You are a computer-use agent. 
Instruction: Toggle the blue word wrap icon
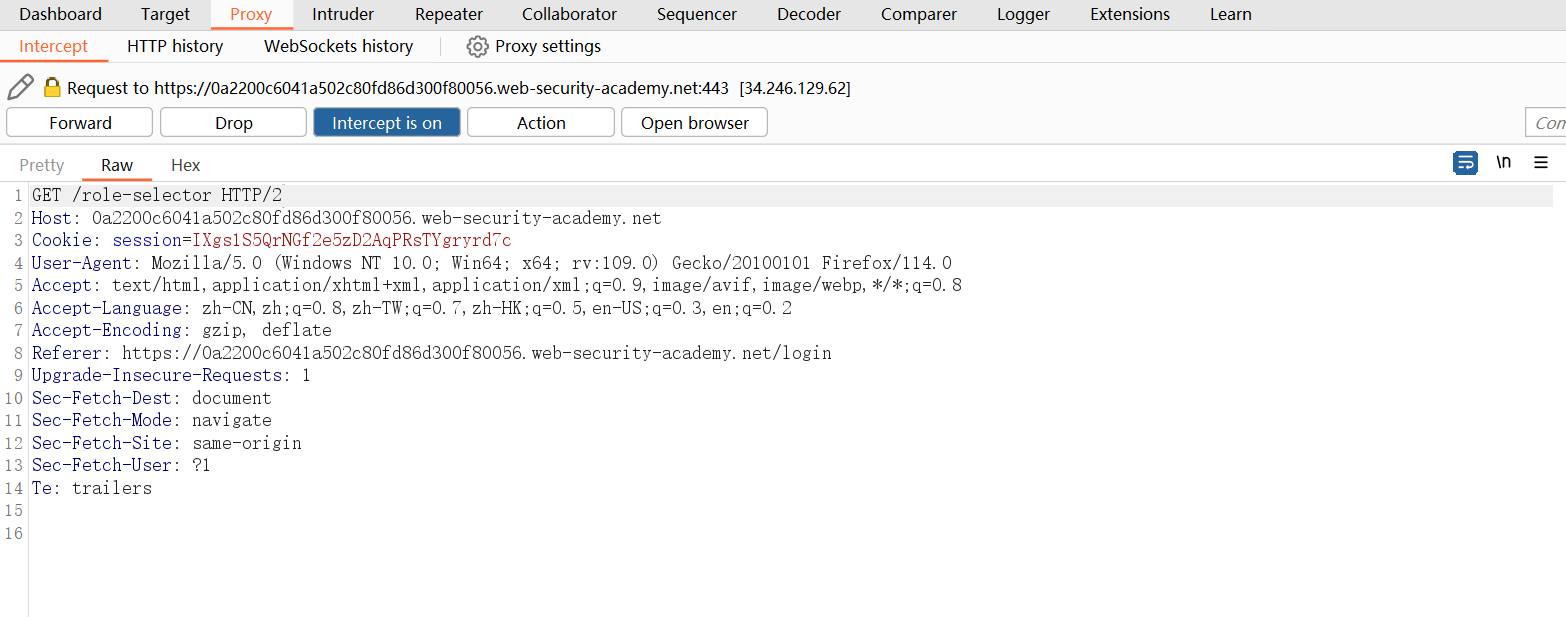(1465, 163)
